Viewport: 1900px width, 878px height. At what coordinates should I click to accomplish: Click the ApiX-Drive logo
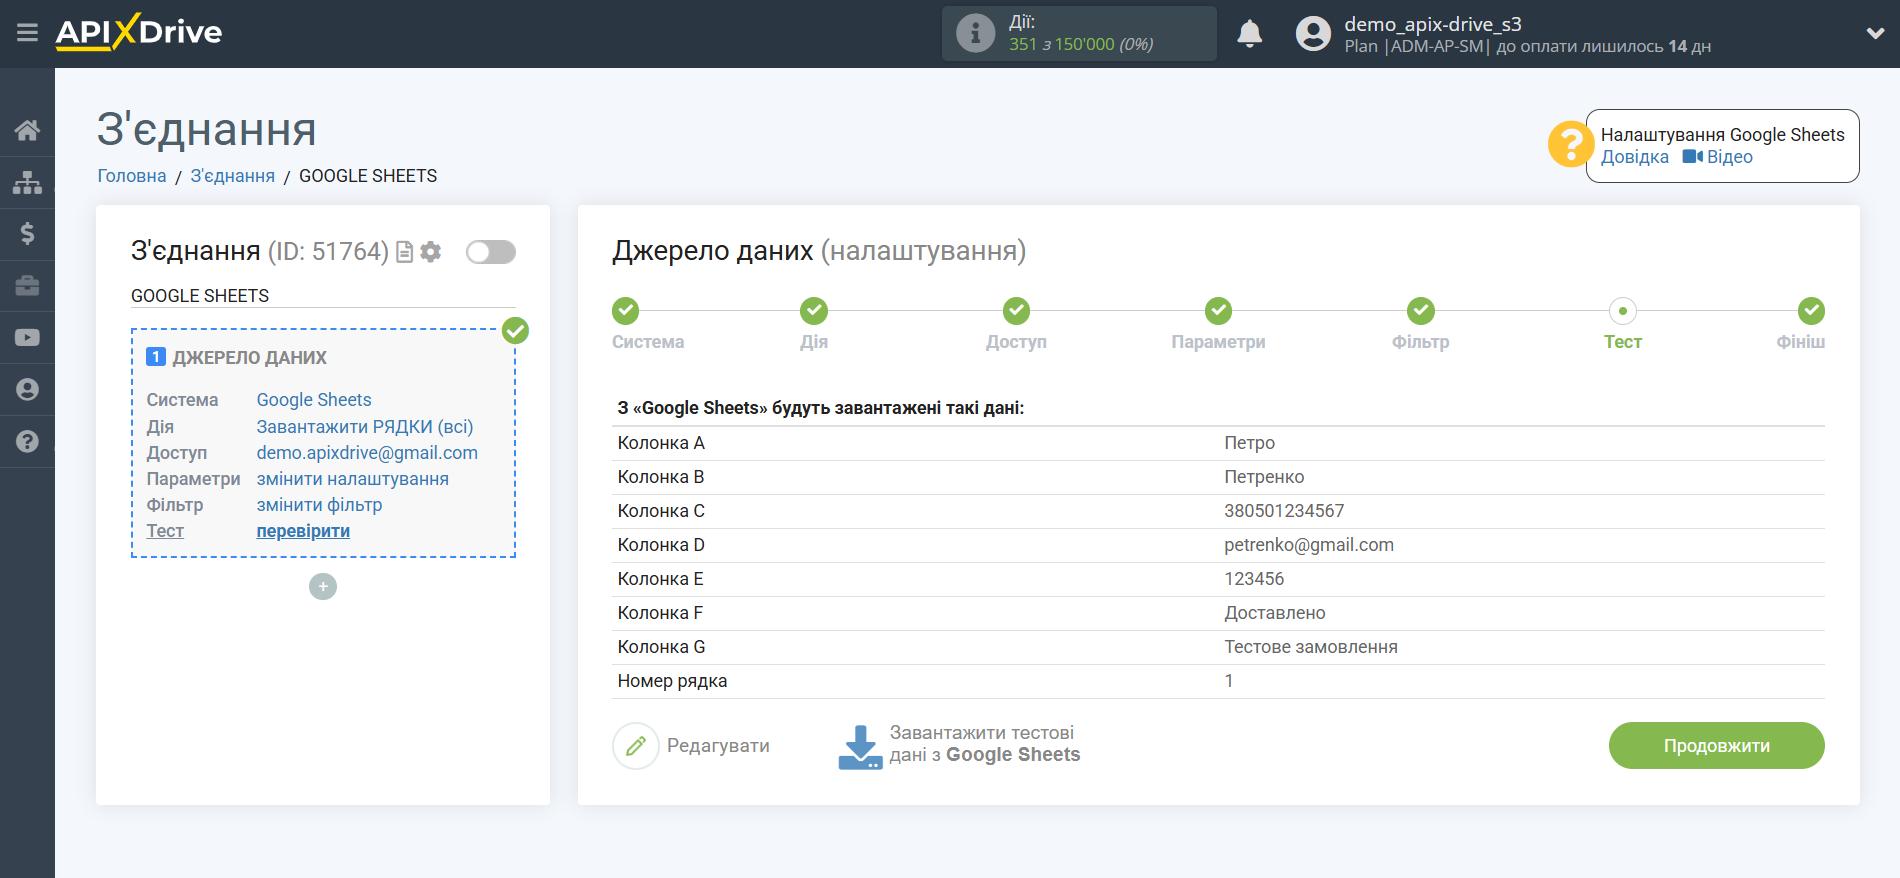tap(139, 32)
